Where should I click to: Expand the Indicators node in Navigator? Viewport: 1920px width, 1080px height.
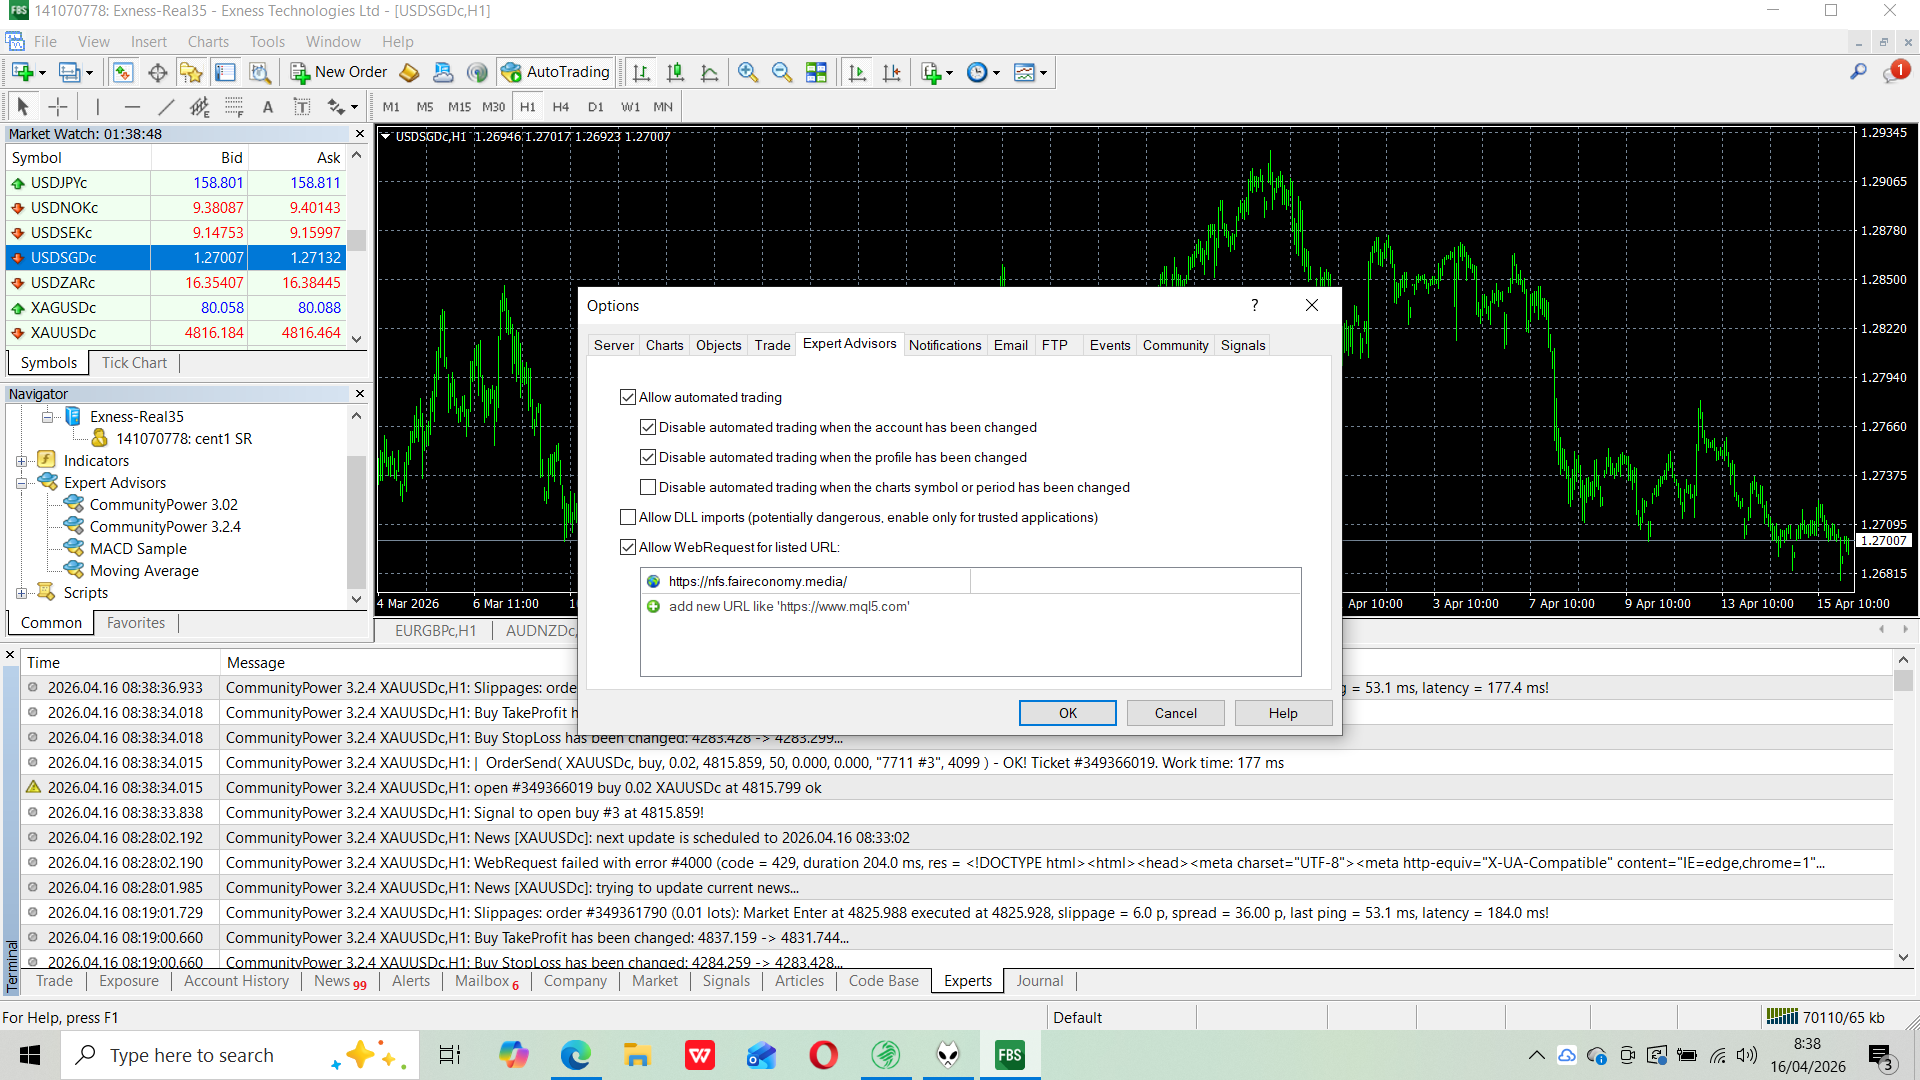[x=21, y=461]
